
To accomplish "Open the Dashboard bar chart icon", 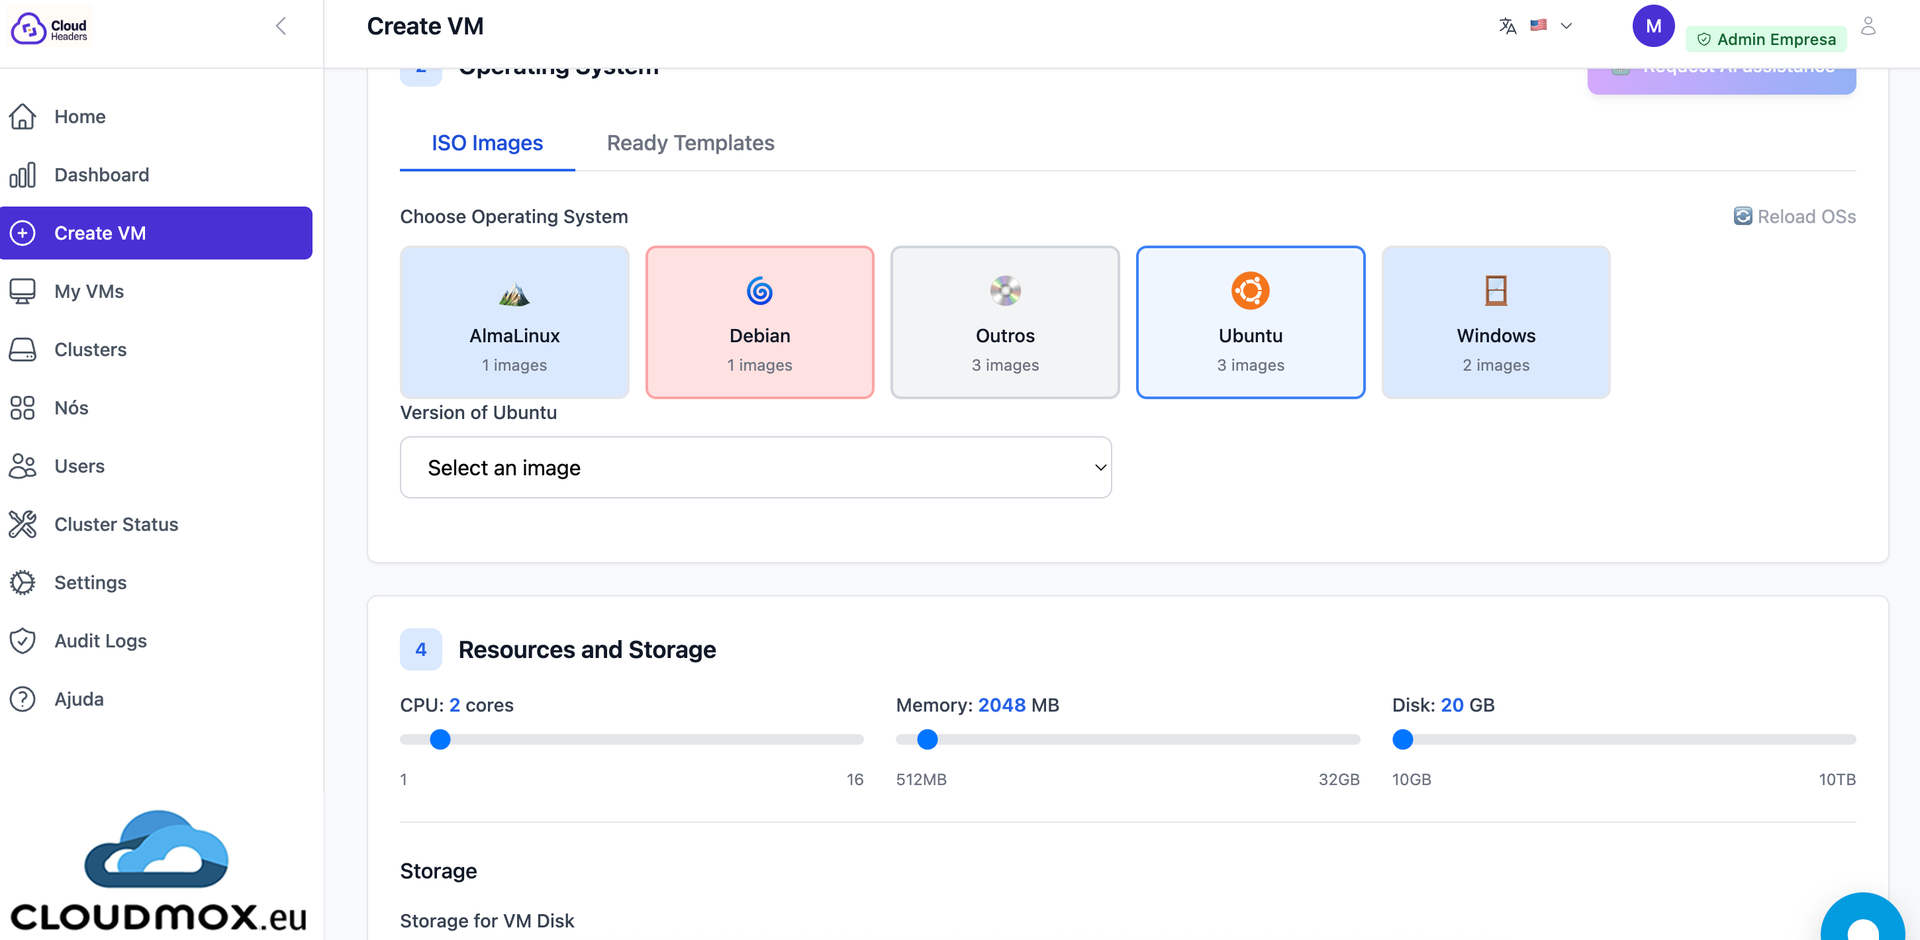I will (x=23, y=175).
